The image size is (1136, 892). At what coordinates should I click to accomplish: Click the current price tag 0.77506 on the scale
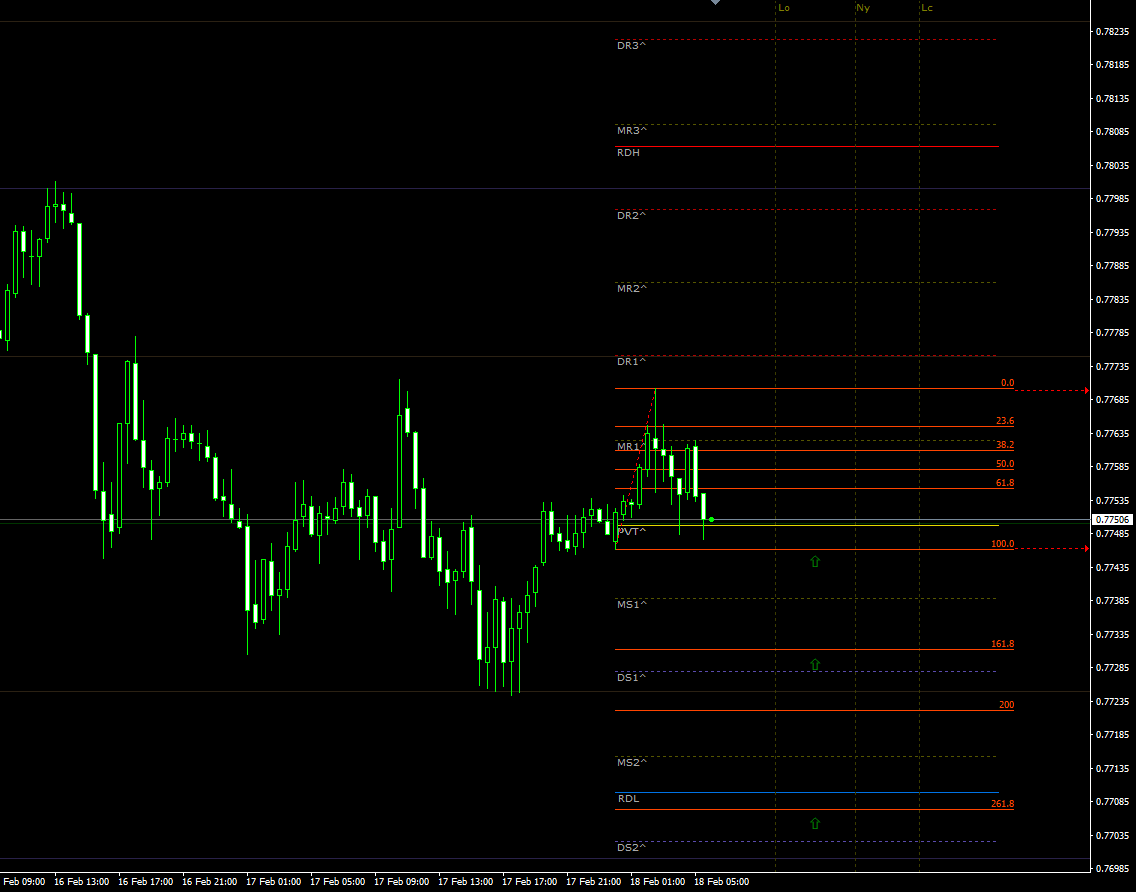pyautogui.click(x=1112, y=519)
